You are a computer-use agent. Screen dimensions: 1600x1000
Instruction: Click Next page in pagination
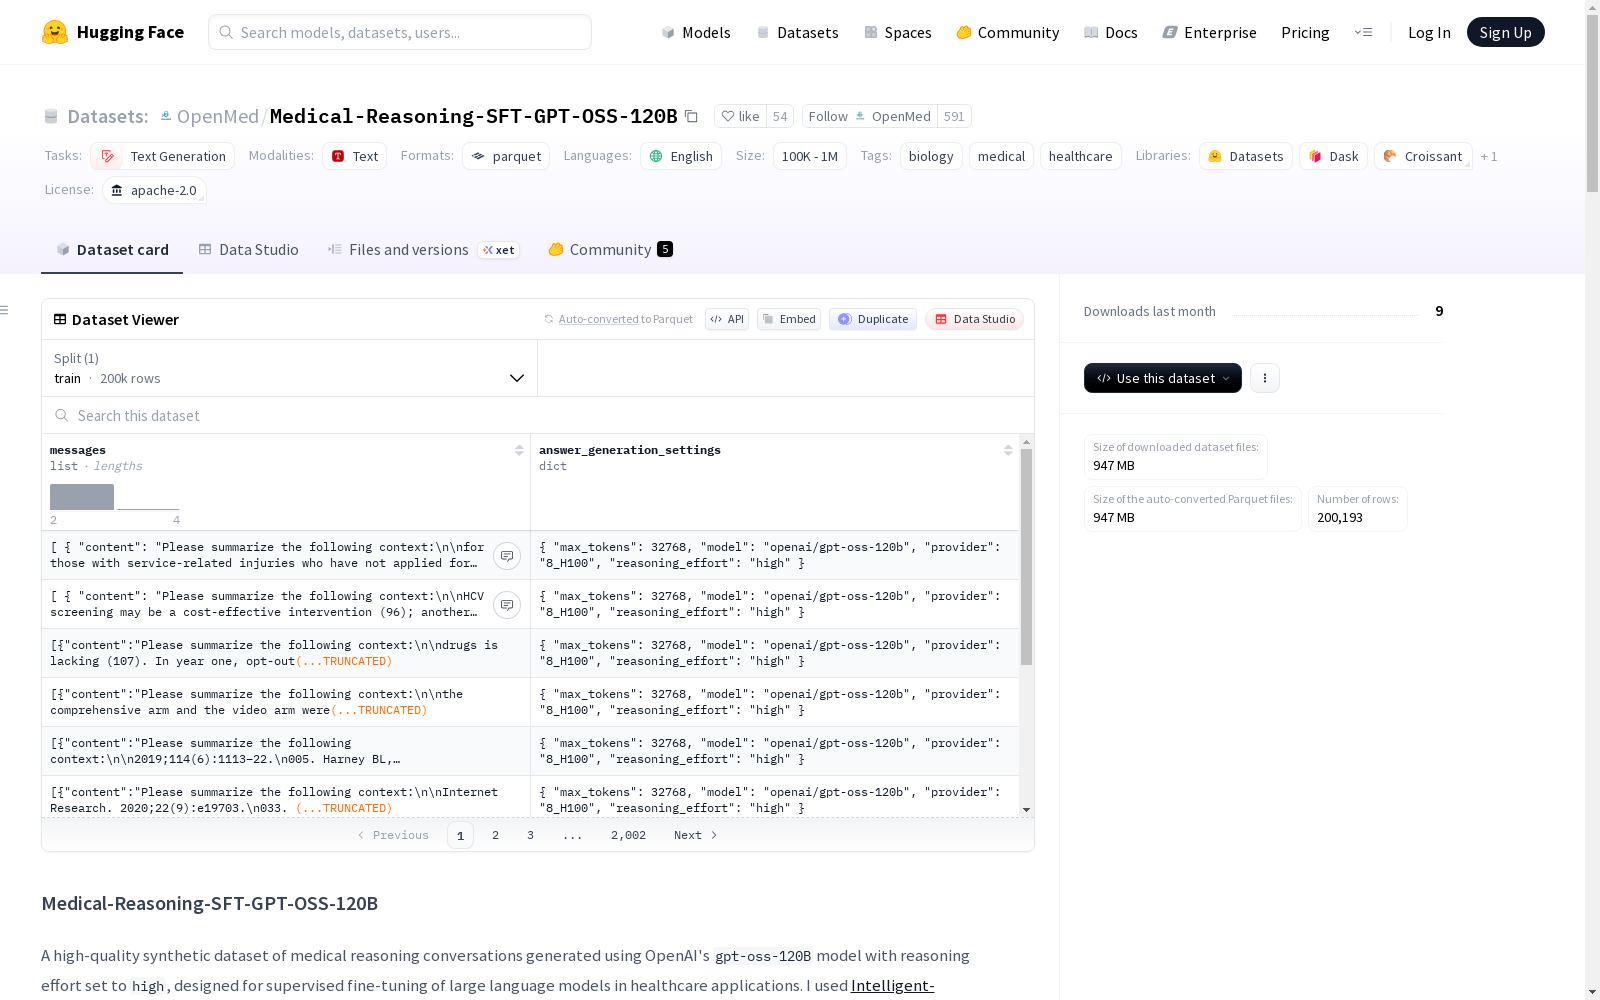click(695, 835)
